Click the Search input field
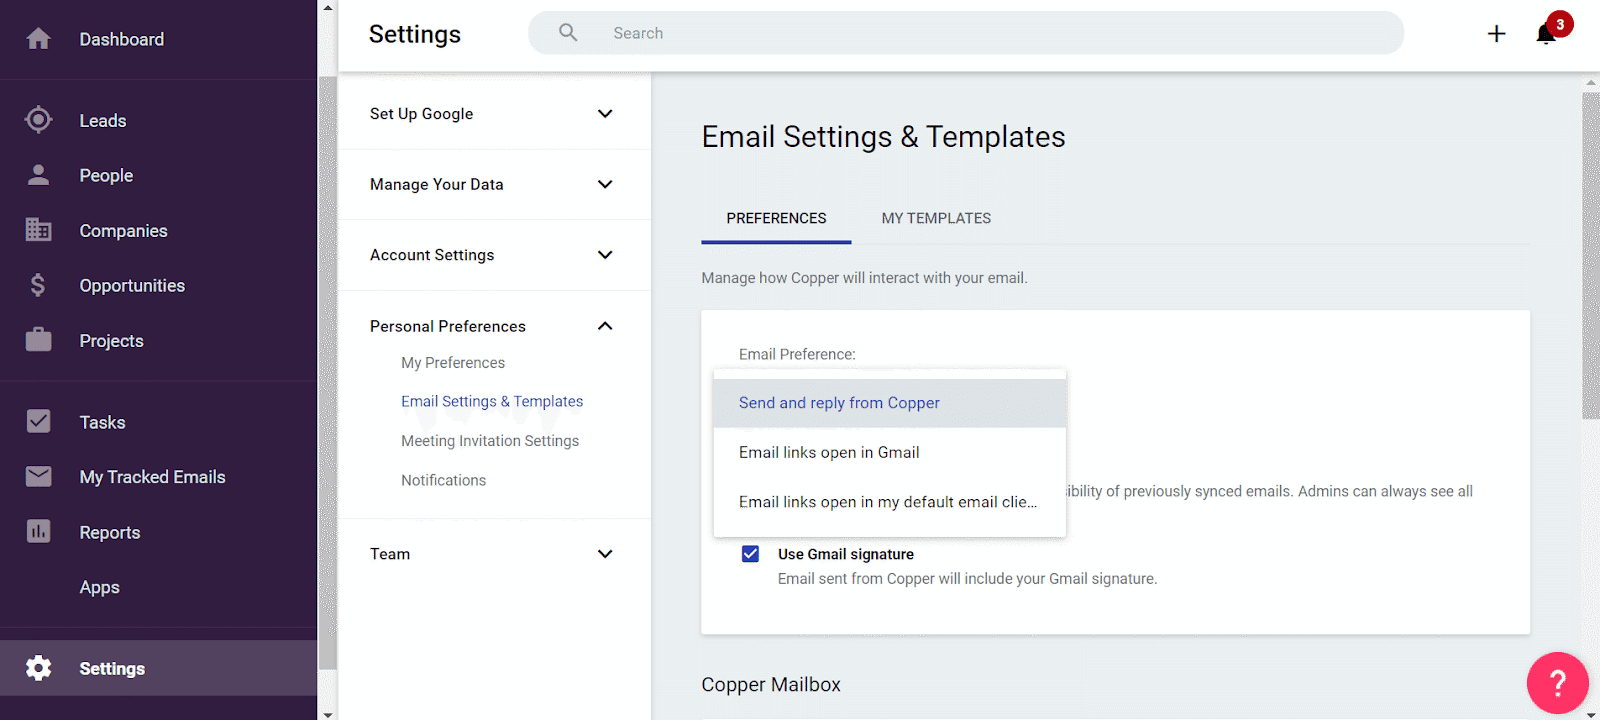Image resolution: width=1600 pixels, height=720 pixels. pos(966,33)
